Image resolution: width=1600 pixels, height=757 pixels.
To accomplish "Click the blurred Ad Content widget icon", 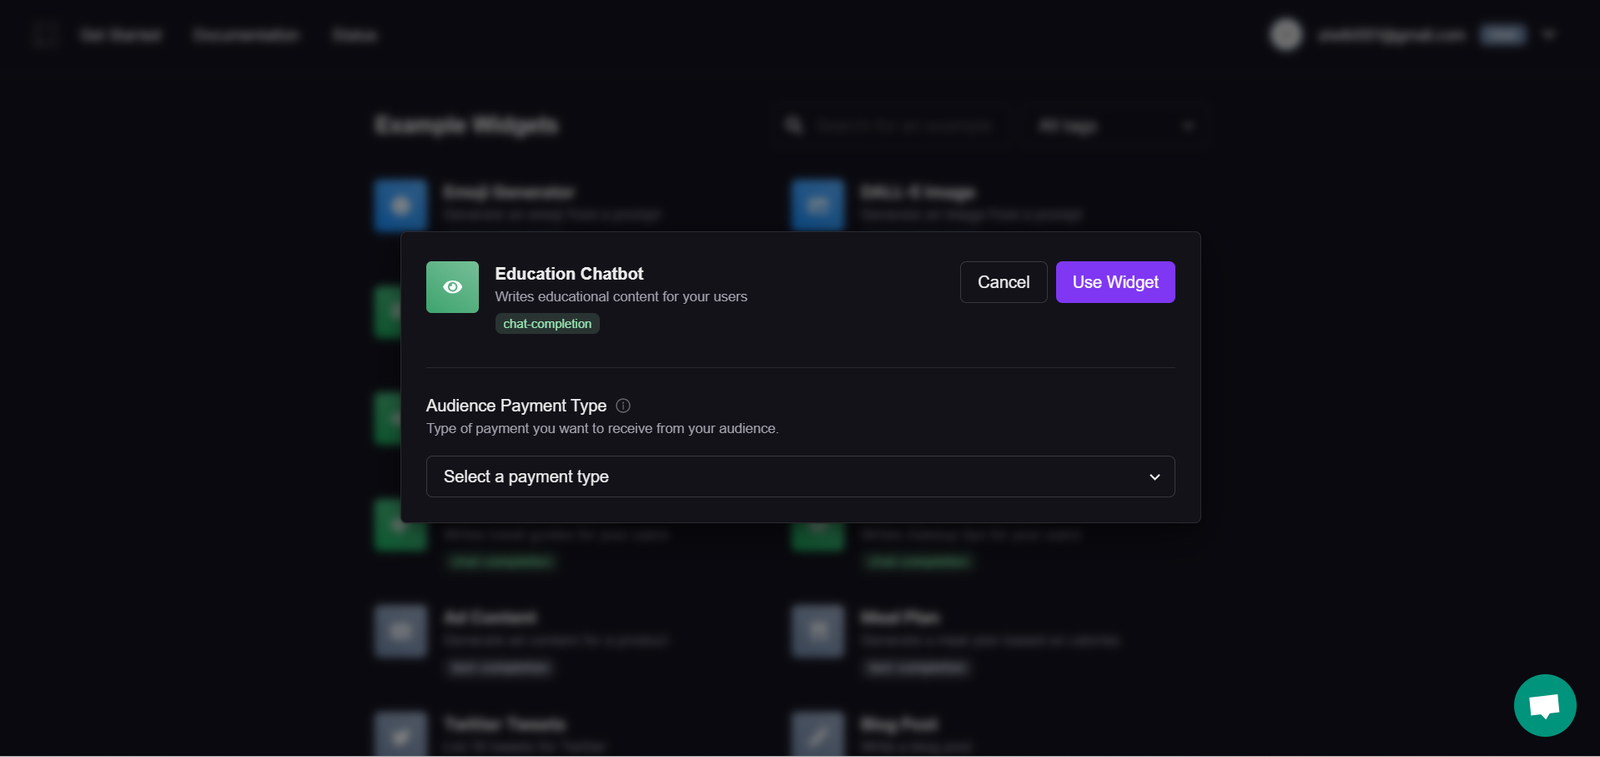I will click(x=401, y=631).
